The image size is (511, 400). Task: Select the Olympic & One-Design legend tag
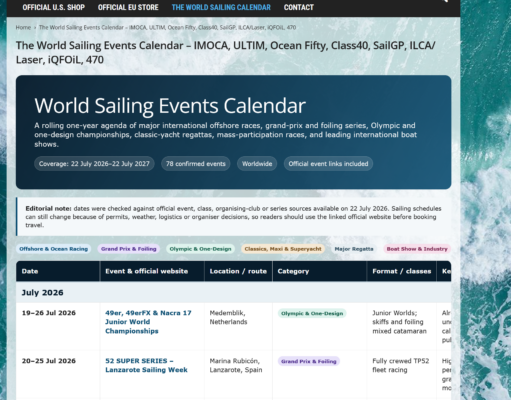click(200, 249)
